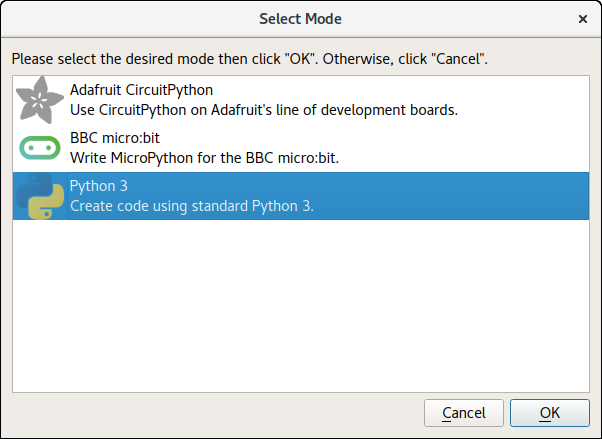
Task: Click the empty white area below Python 3
Action: (x=301, y=306)
